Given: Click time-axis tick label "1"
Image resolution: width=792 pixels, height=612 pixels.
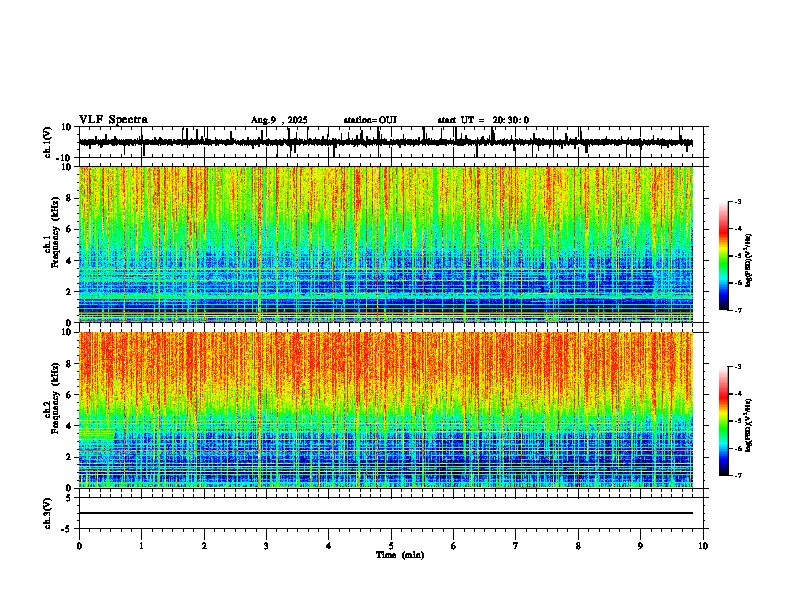Looking at the screenshot, I should coord(141,546).
